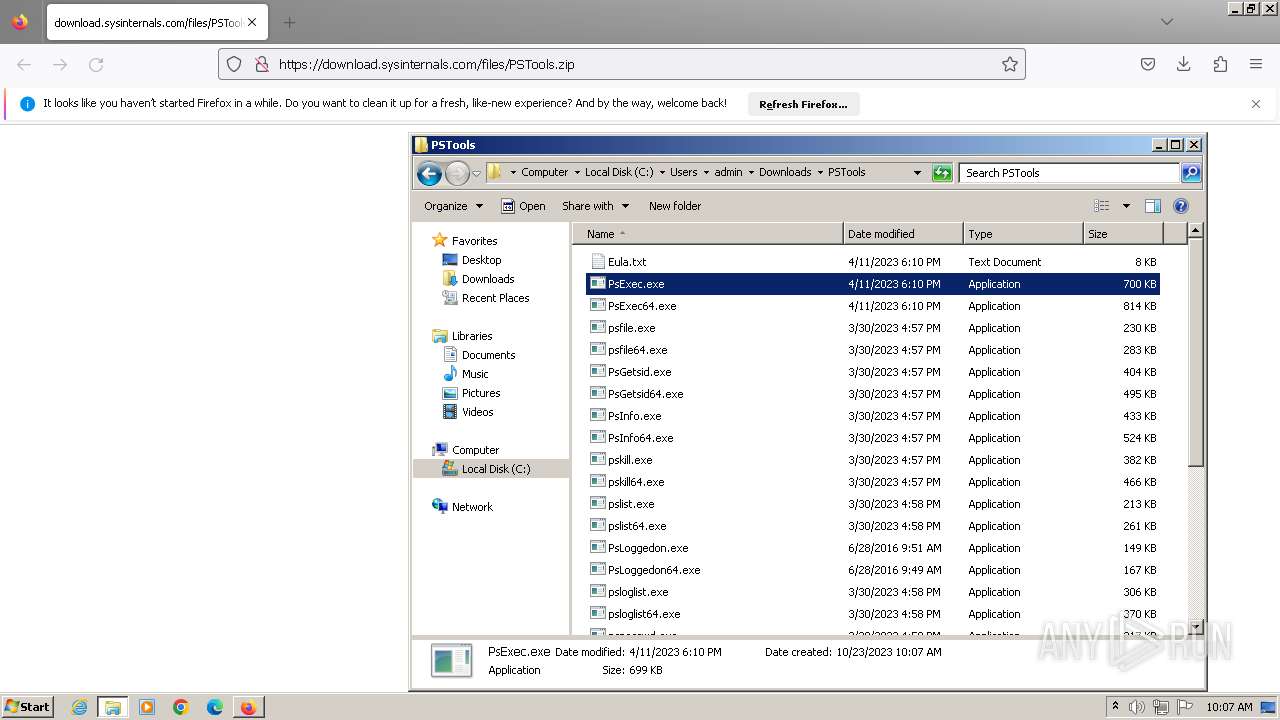Sort files by the Type column
Image resolution: width=1280 pixels, height=720 pixels.
pyautogui.click(x=1023, y=234)
